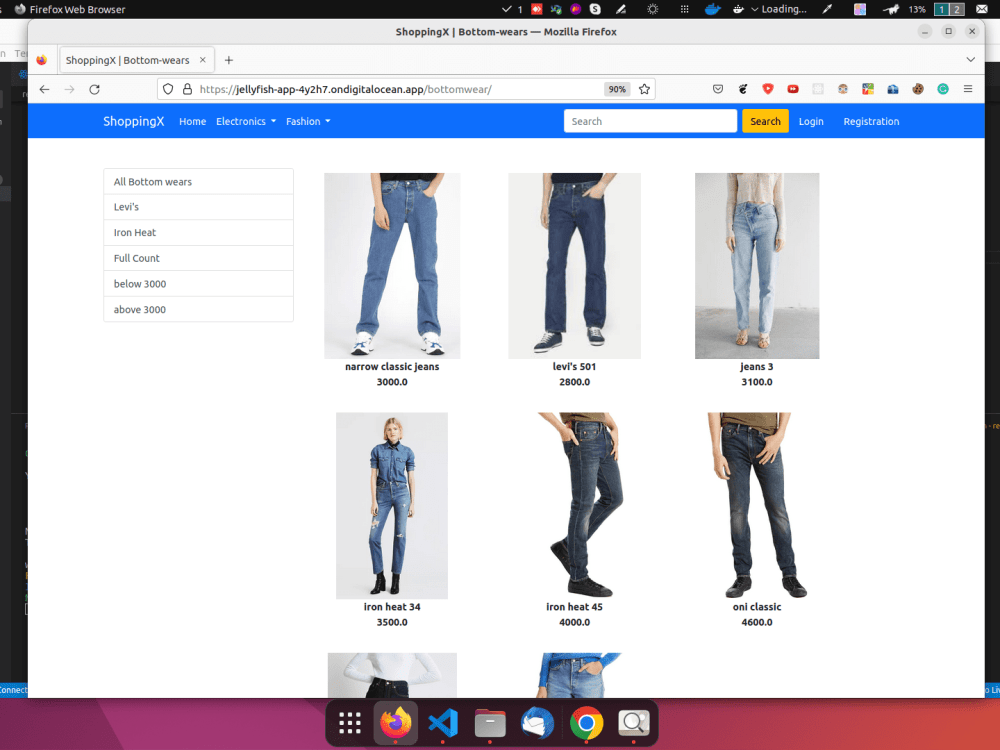Screen dimensions: 1000x750
Task: Open Firefox from the dock
Action: pyautogui.click(x=396, y=722)
